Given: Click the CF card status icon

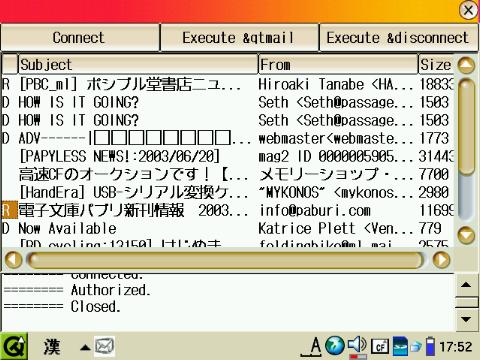Looking at the screenshot, I should [x=380, y=347].
